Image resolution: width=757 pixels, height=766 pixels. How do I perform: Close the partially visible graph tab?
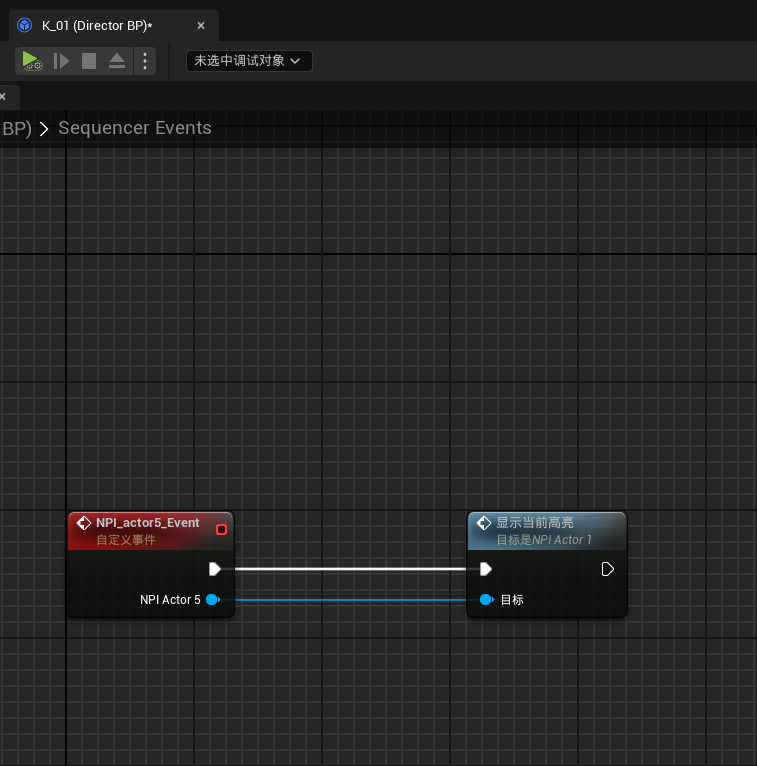coord(2,97)
